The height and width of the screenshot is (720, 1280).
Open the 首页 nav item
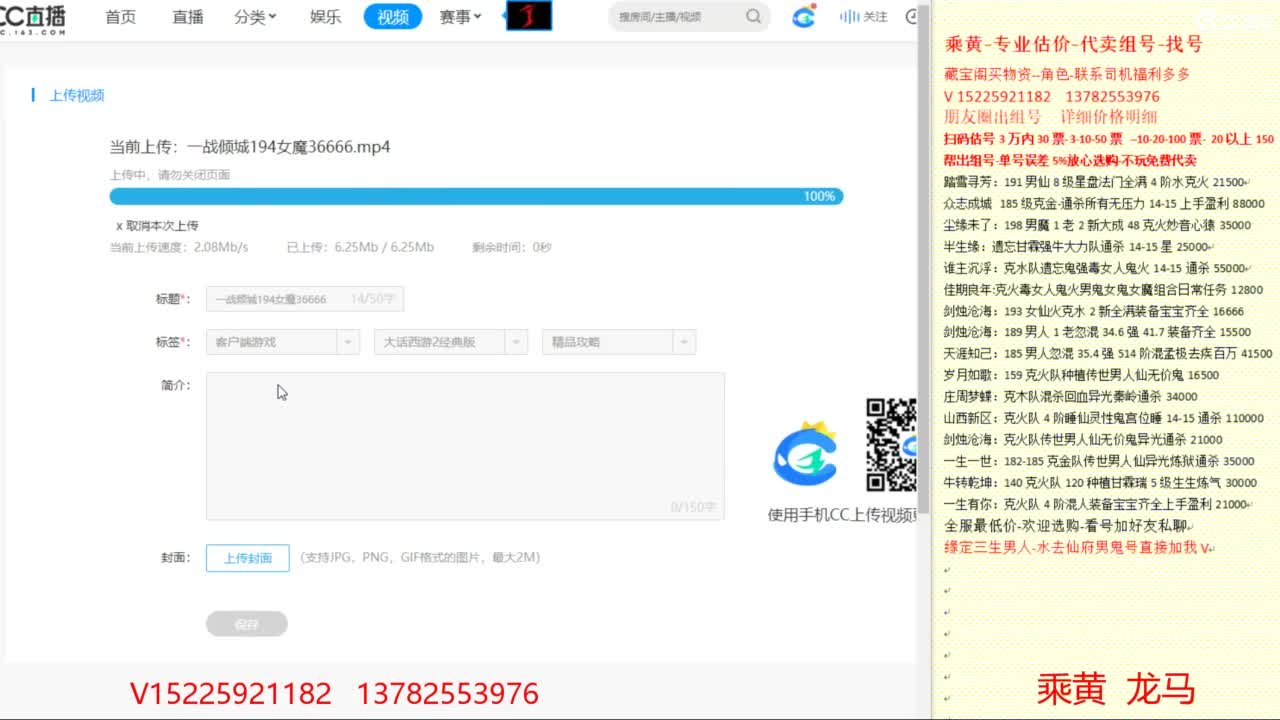(121, 17)
